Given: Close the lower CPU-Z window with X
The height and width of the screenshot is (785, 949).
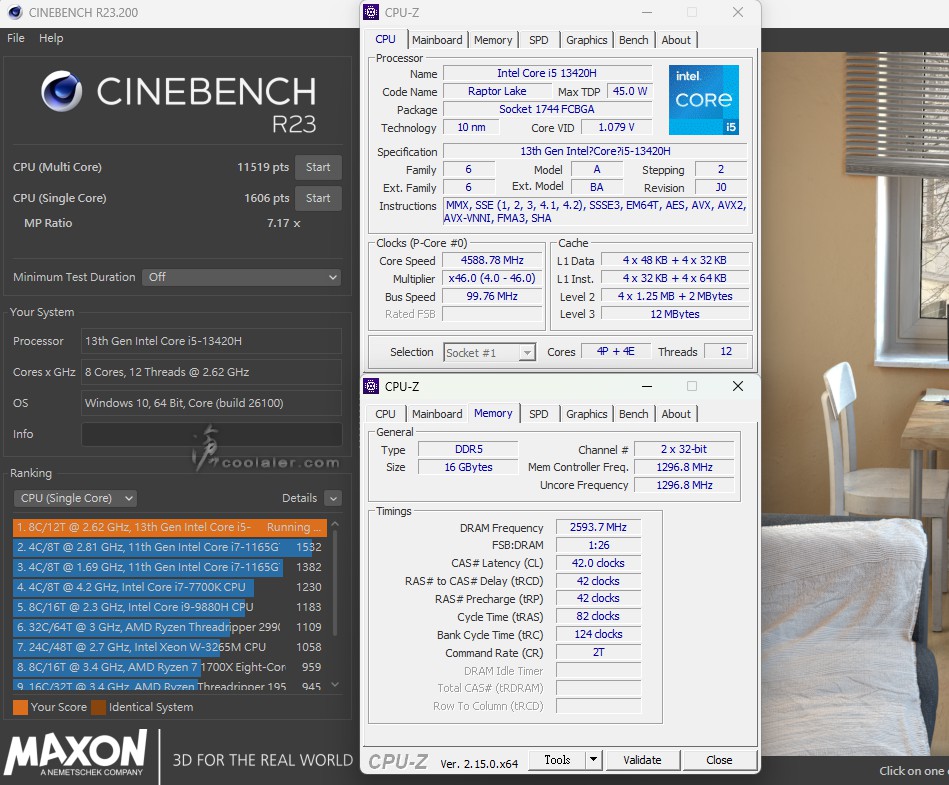Looking at the screenshot, I should (738, 386).
